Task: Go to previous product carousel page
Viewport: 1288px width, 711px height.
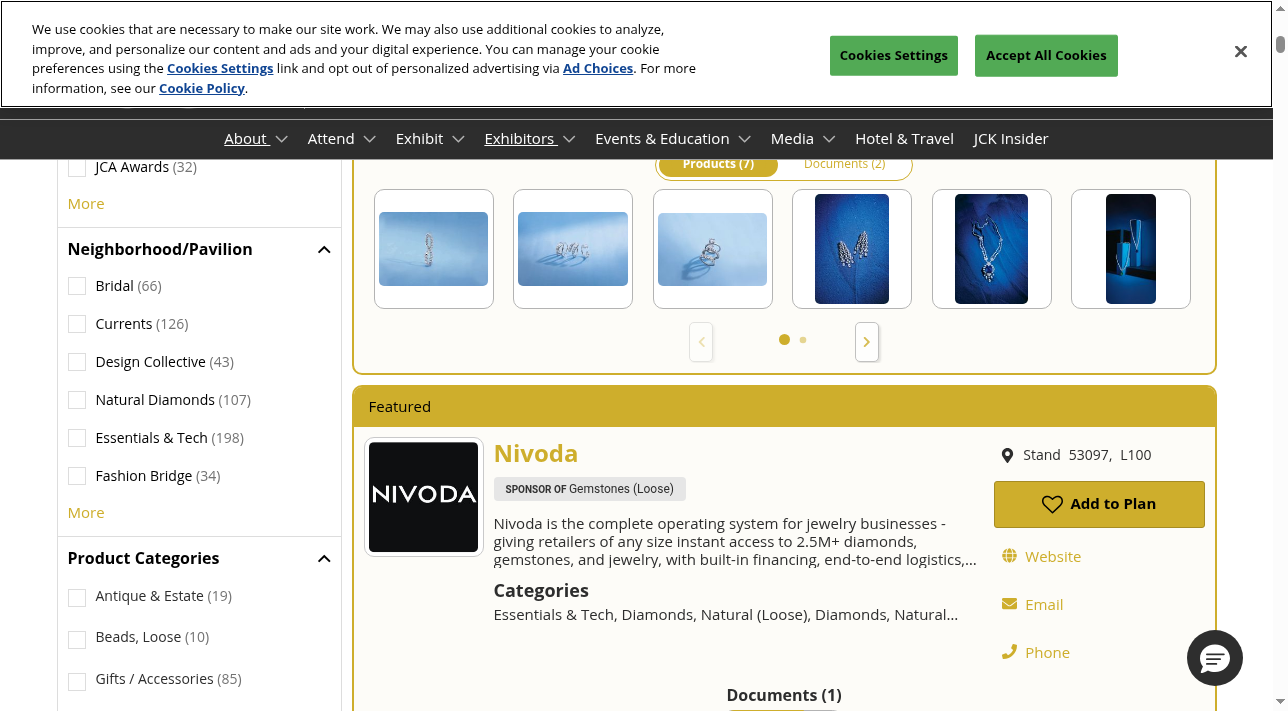Action: coord(701,342)
